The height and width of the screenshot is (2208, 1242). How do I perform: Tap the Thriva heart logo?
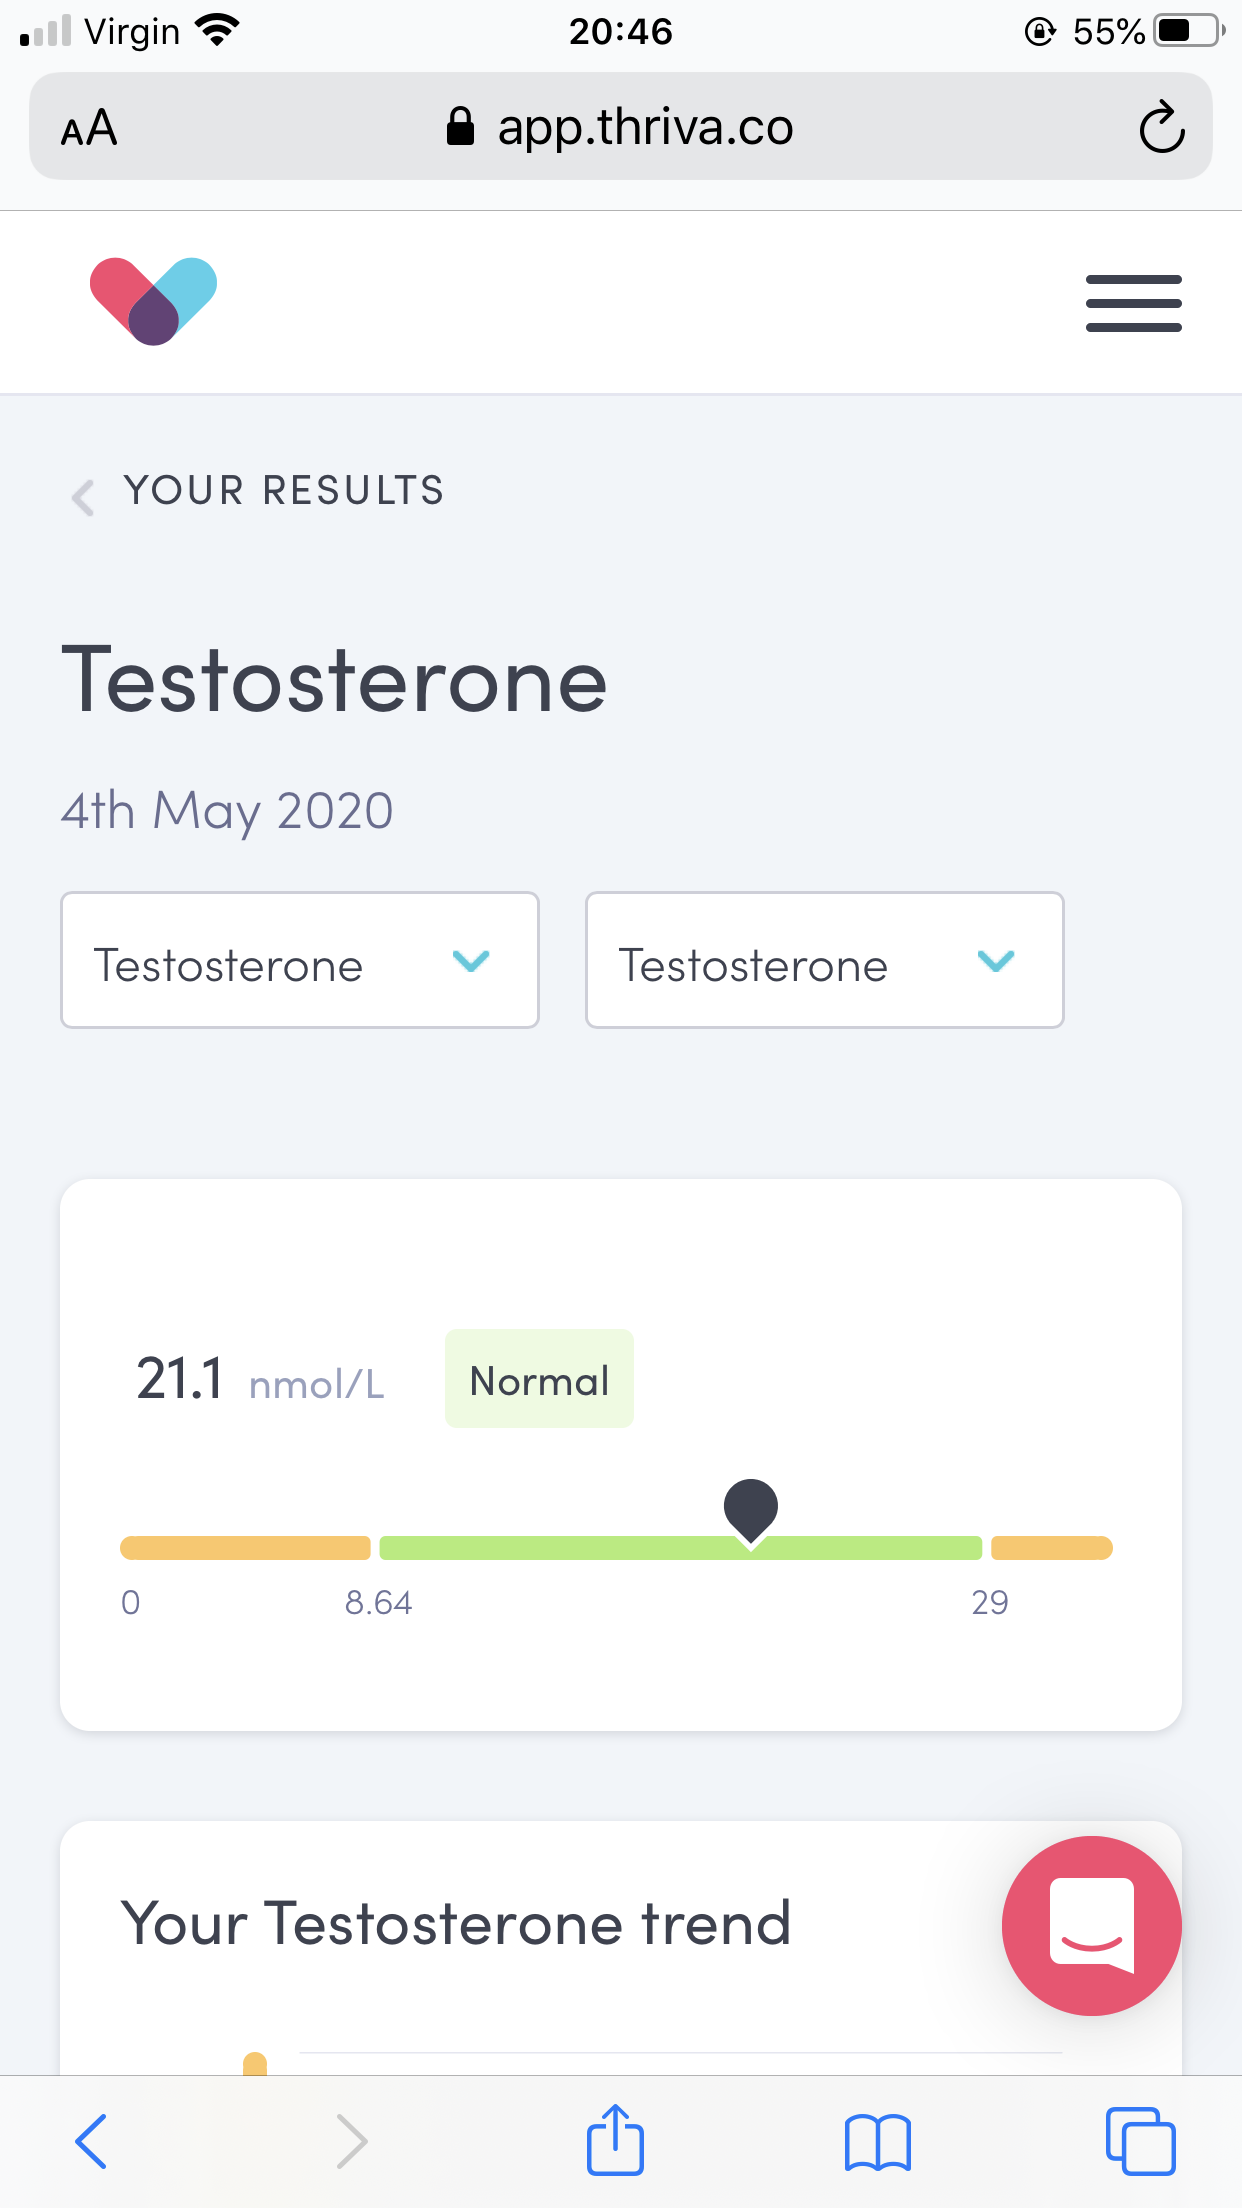(x=153, y=301)
